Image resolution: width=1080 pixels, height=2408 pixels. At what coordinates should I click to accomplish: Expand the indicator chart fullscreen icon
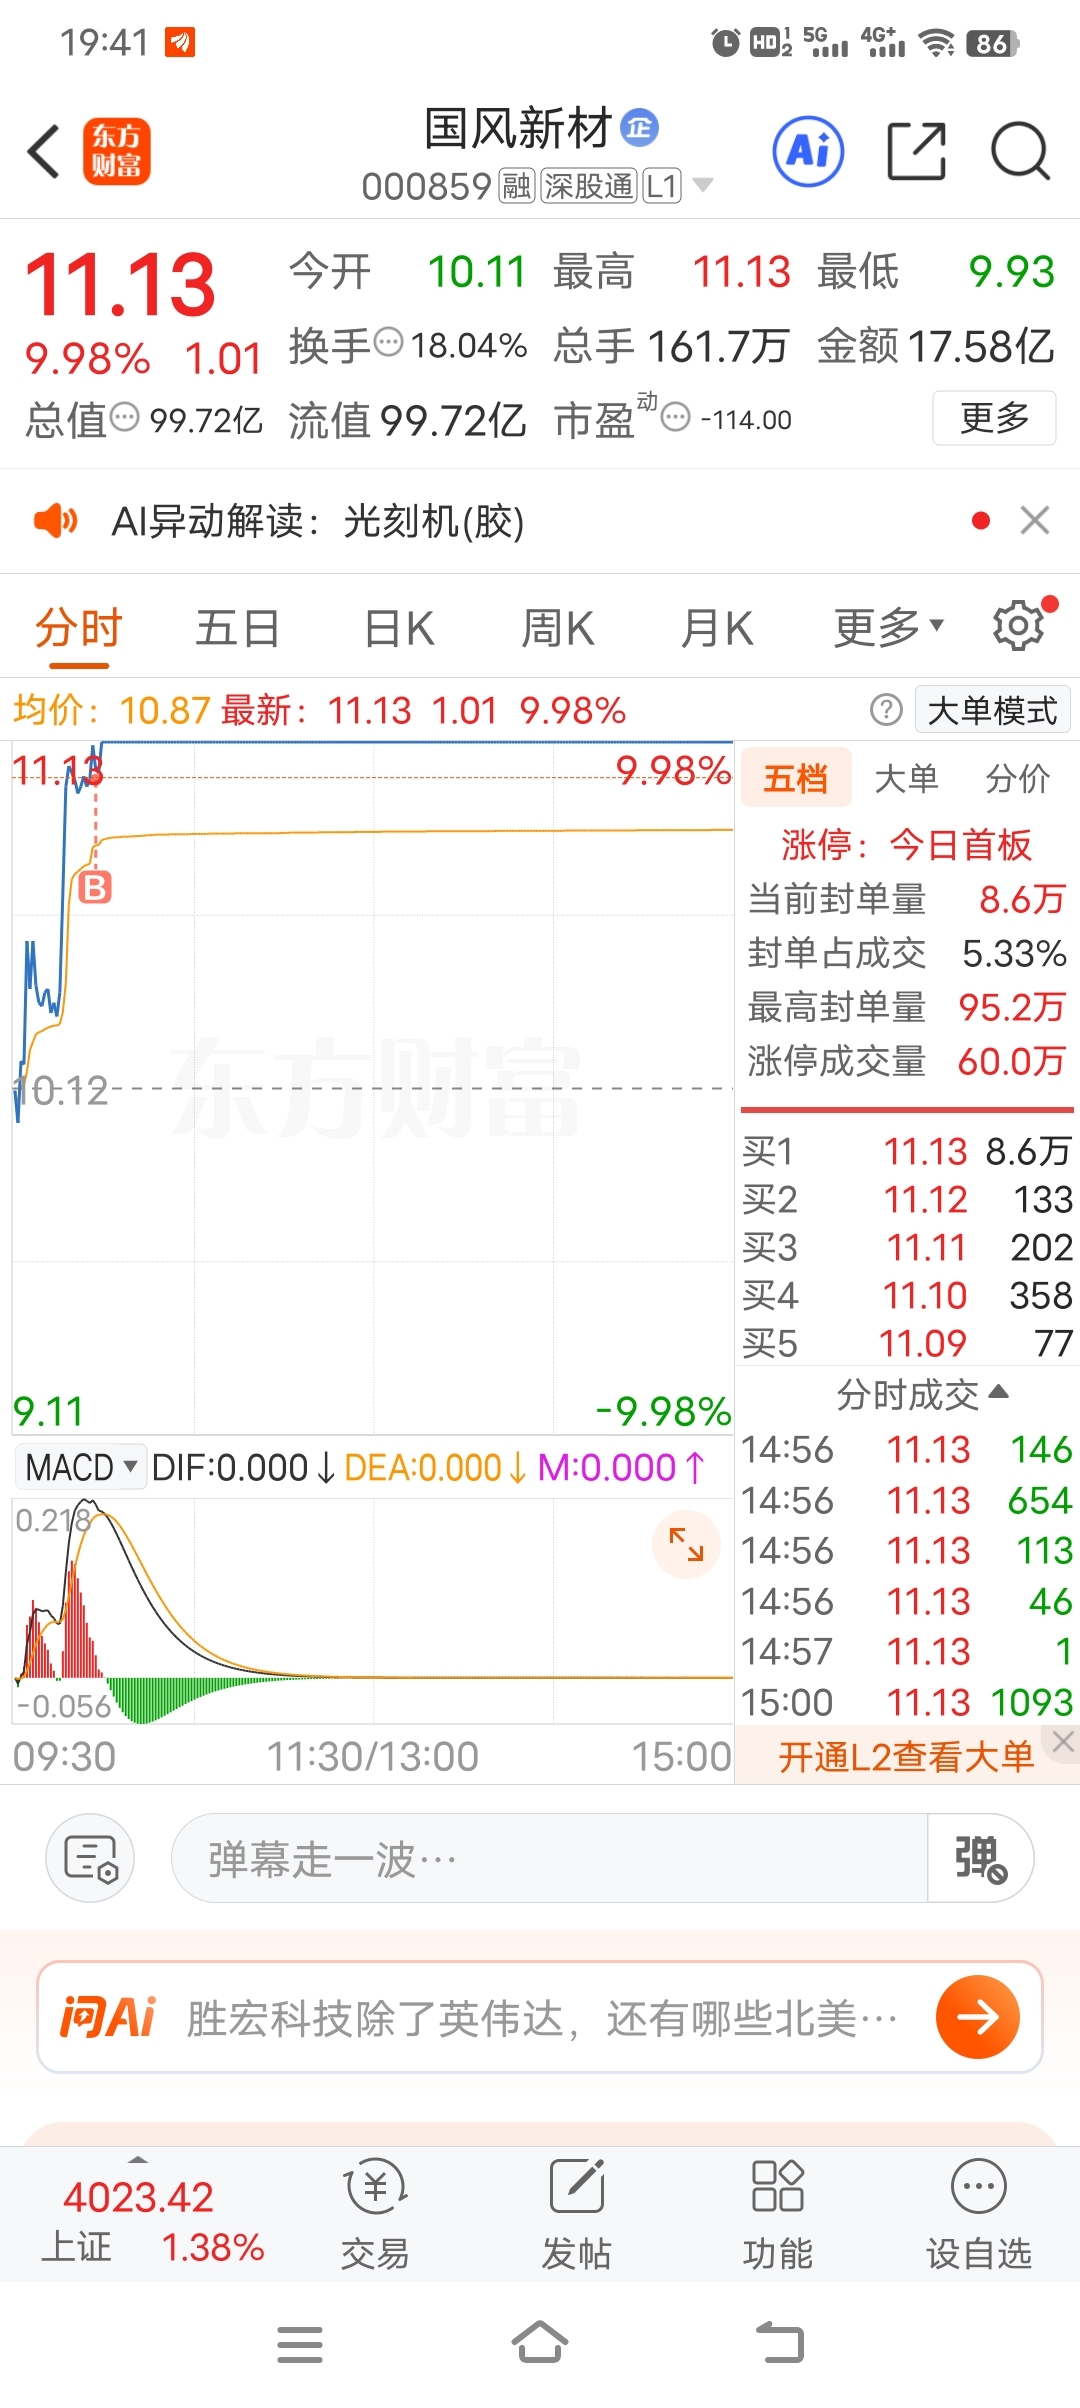(686, 1545)
